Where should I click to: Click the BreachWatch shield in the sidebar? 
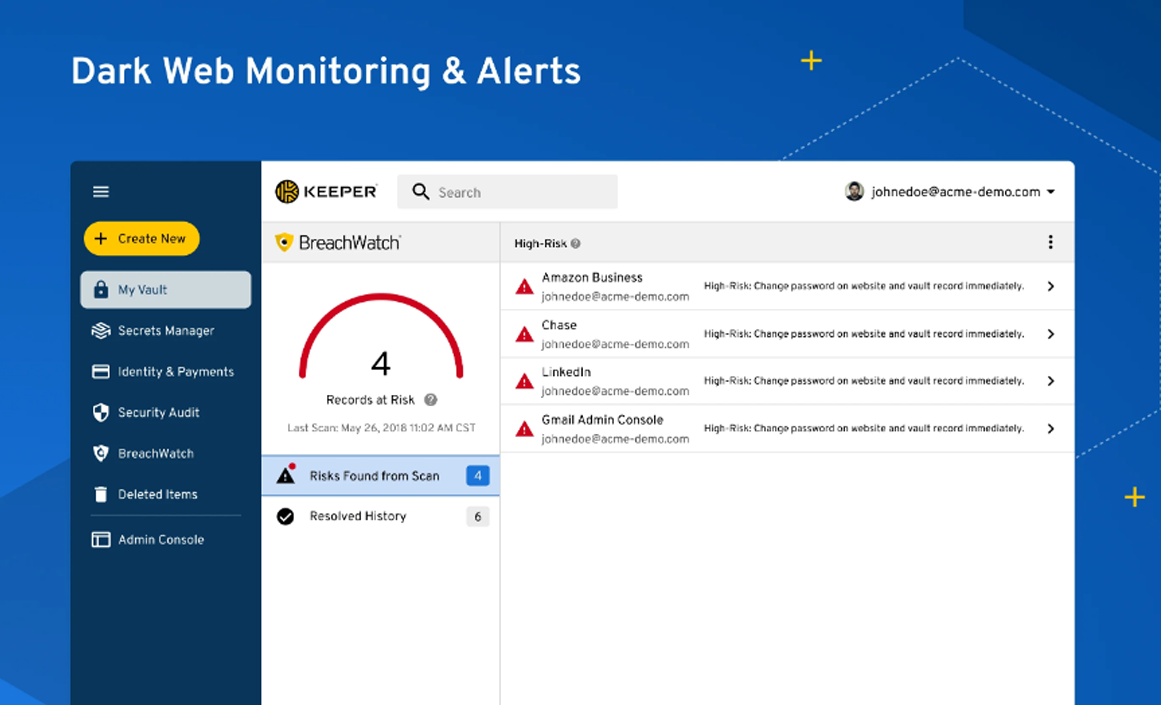(100, 453)
